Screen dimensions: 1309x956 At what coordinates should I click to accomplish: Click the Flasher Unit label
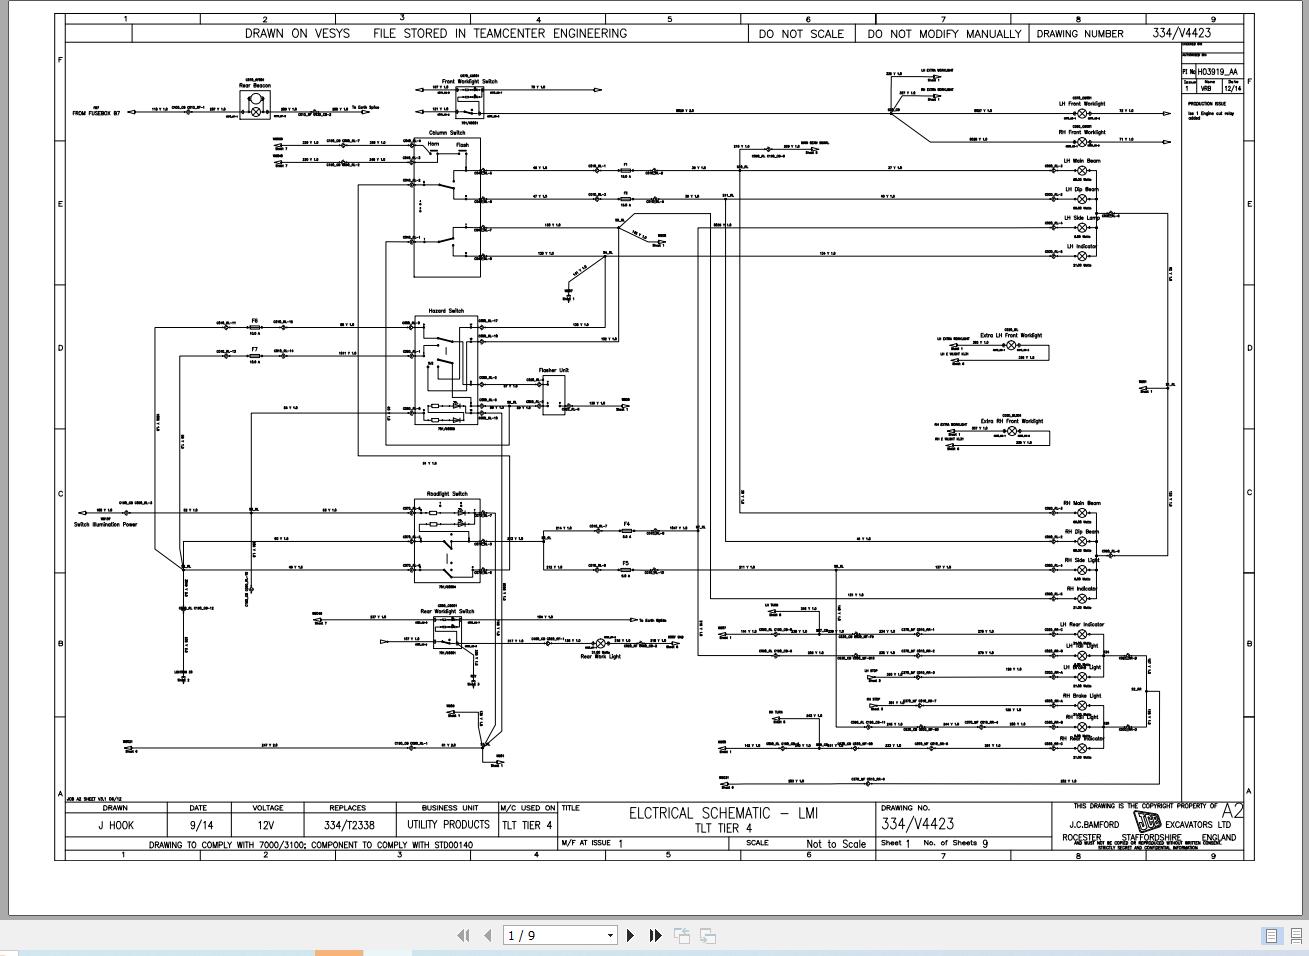552,370
